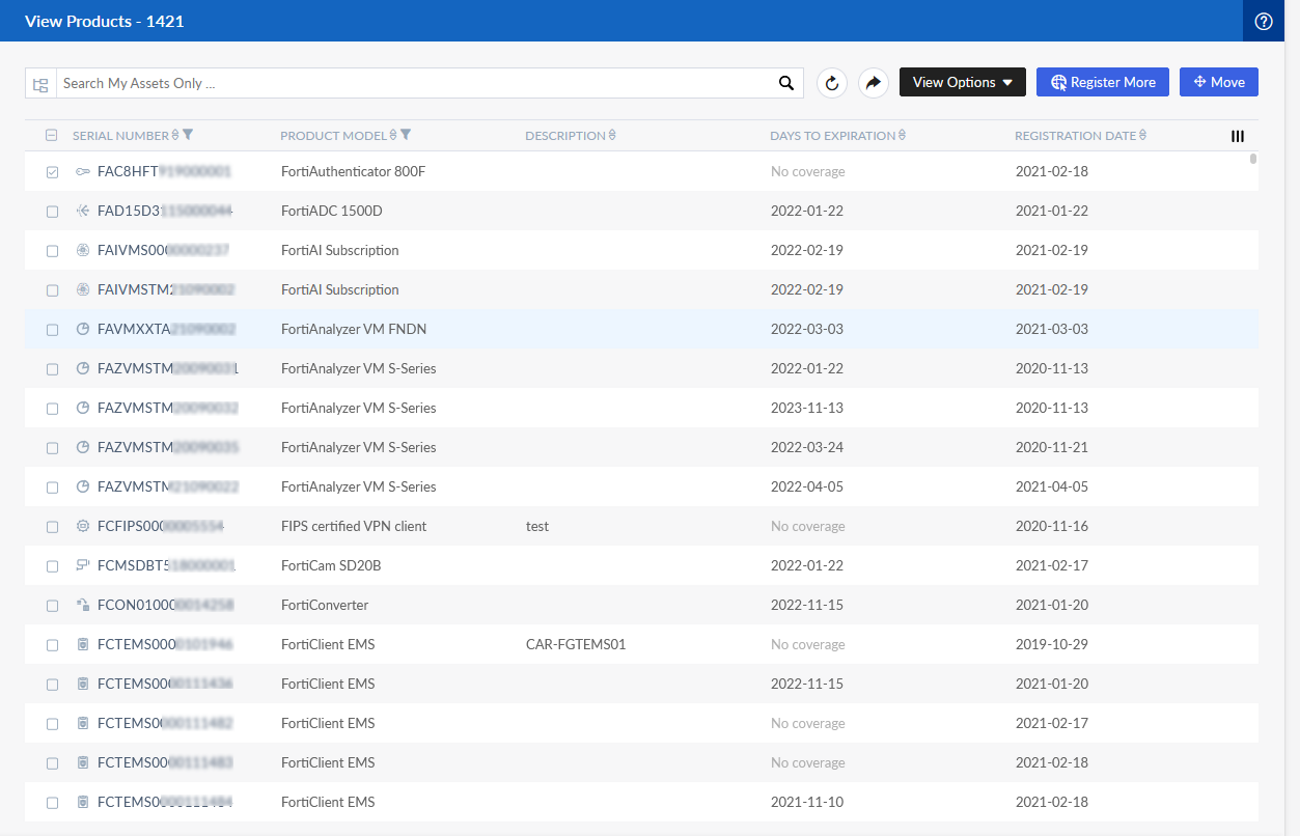1300x836 pixels.
Task: Sort by Days to Expiration arrows icon
Action: click(x=902, y=135)
